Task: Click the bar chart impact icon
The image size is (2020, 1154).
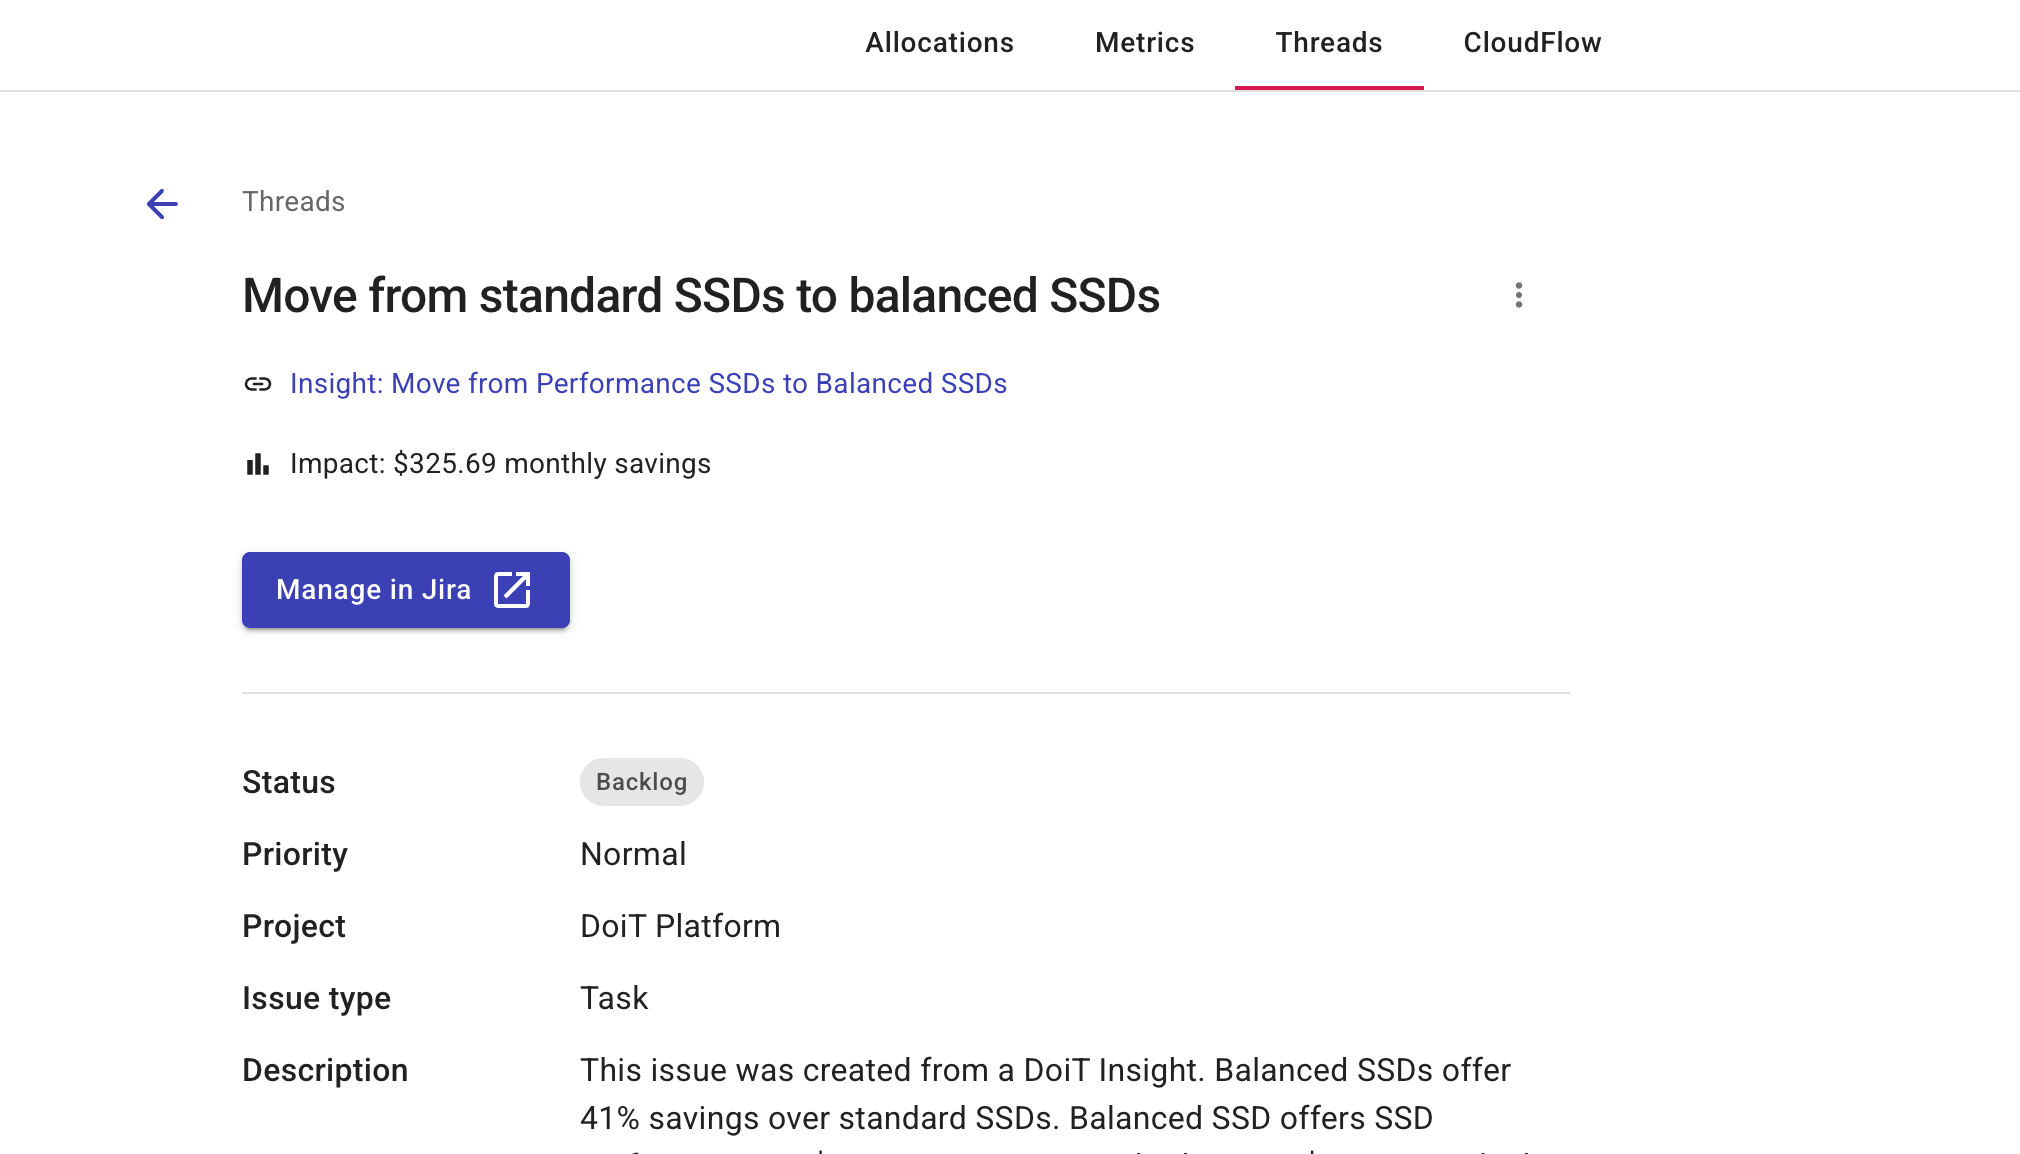Action: tap(258, 464)
